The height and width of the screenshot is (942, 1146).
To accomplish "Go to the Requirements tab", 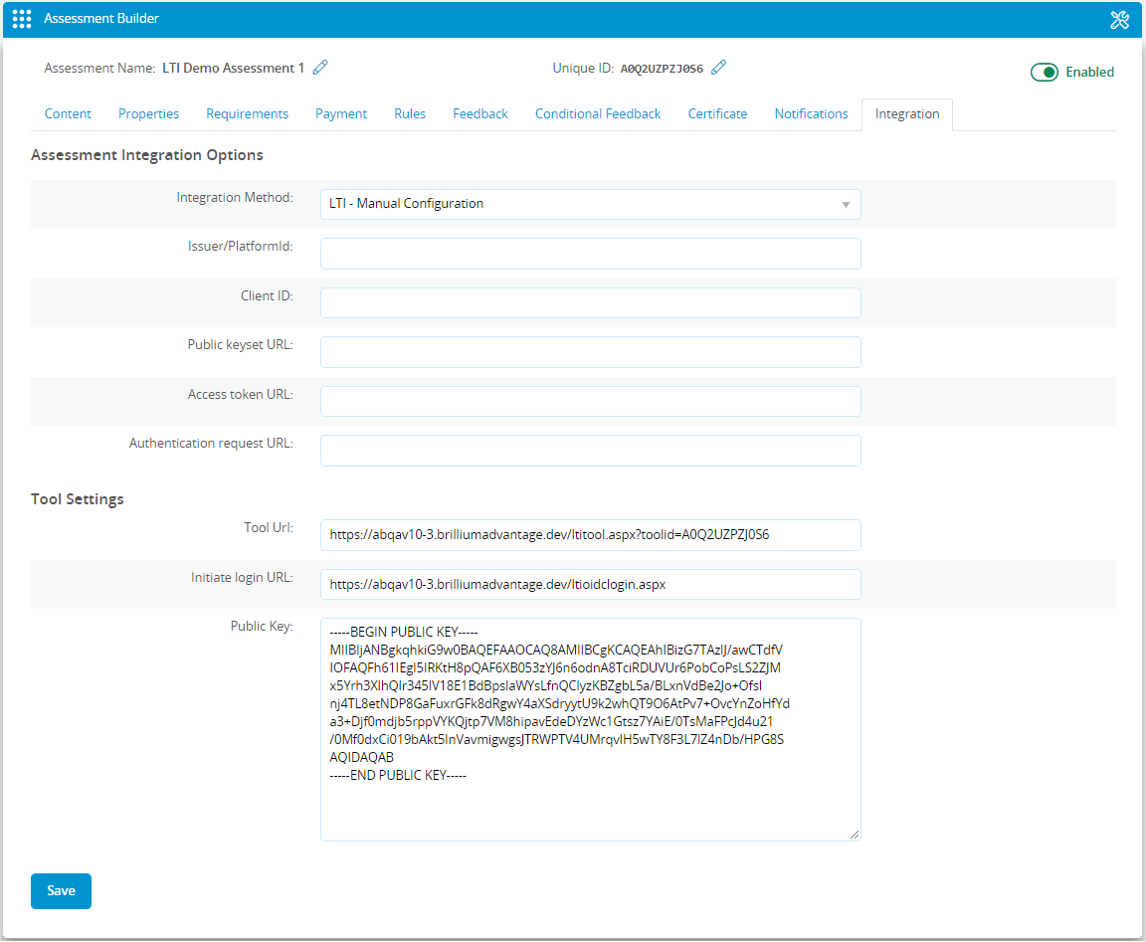I will coord(247,114).
